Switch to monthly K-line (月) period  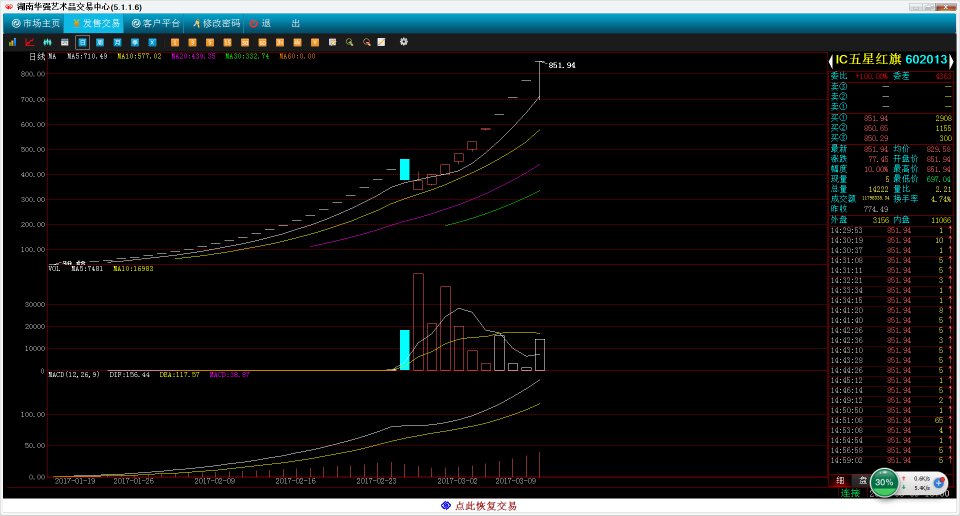click(118, 42)
